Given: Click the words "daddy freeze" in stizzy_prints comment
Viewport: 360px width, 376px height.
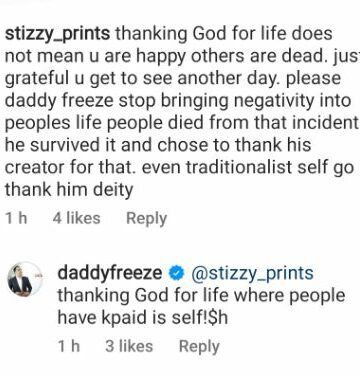Looking at the screenshot, I should 59,101.
